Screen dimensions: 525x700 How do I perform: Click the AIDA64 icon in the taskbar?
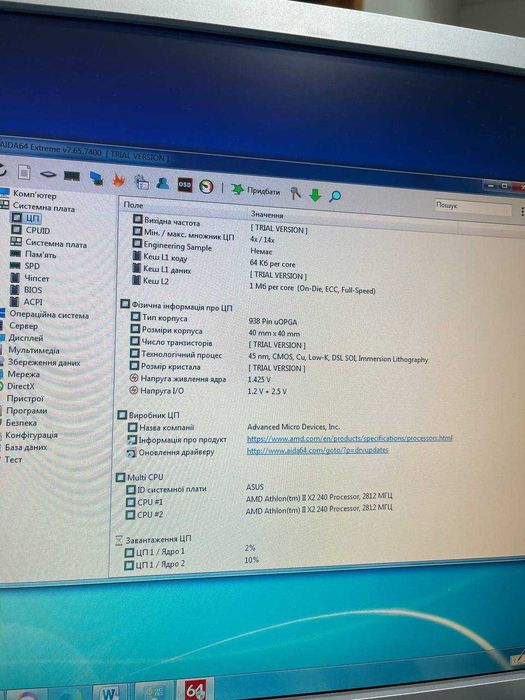click(196, 689)
